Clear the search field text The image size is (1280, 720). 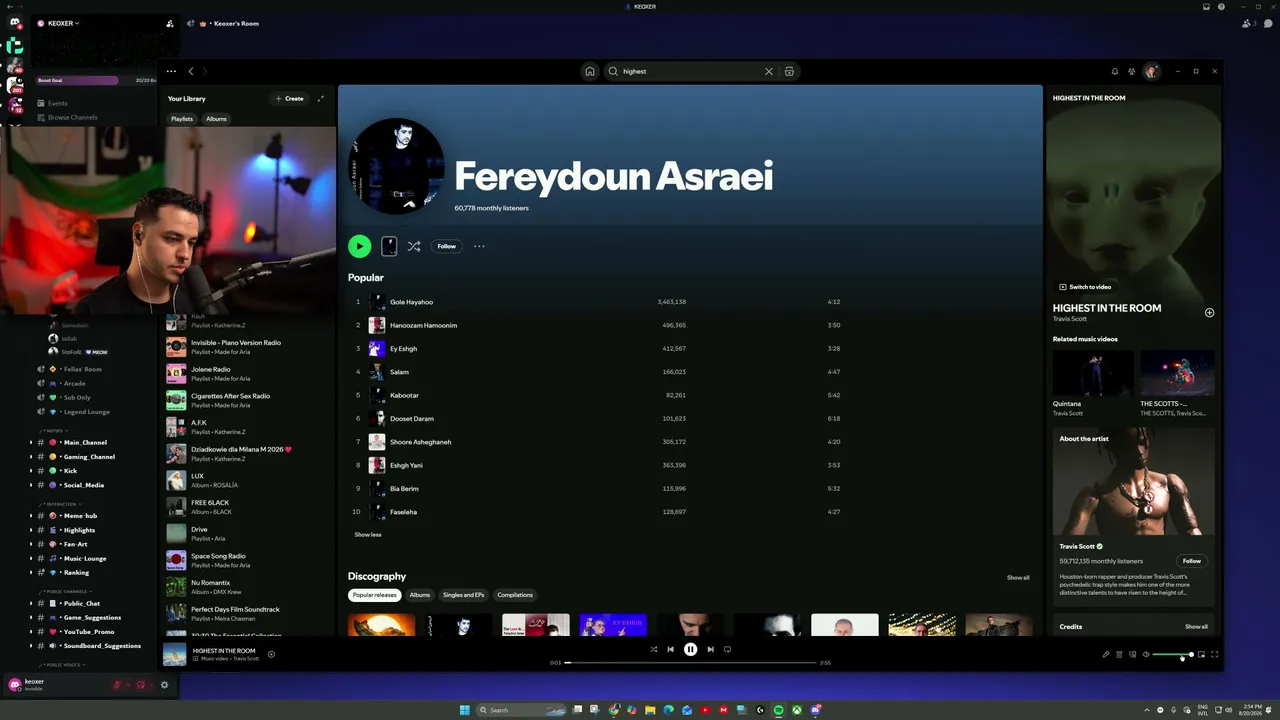point(769,71)
